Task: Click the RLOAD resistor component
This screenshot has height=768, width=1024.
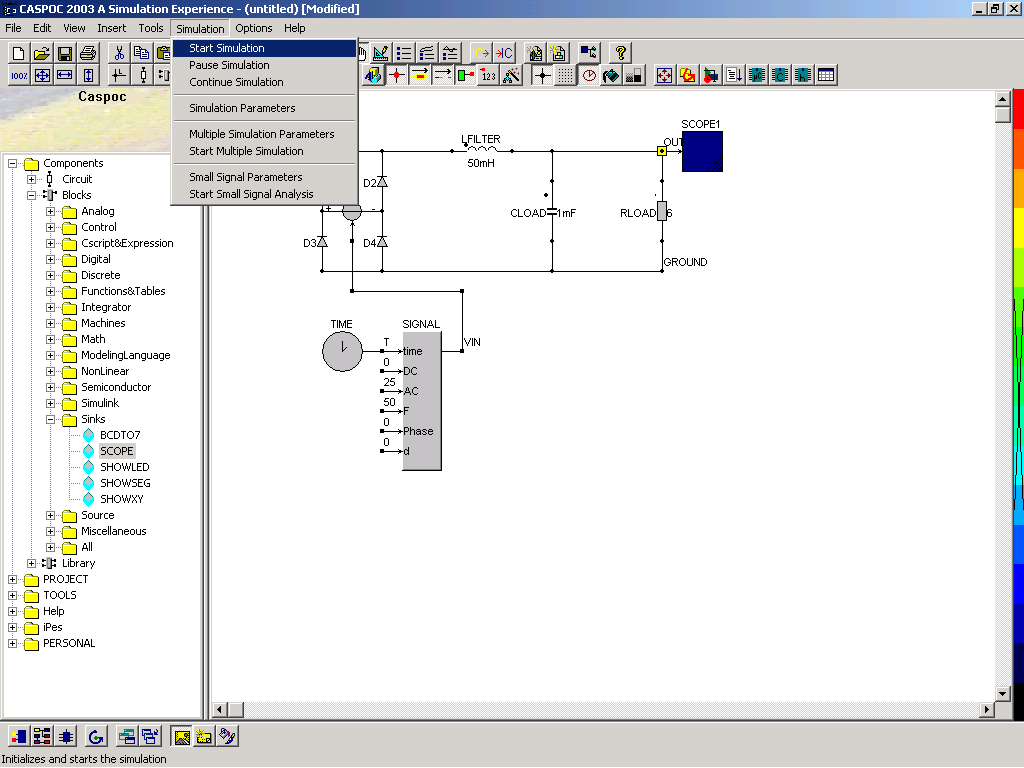Action: [662, 211]
